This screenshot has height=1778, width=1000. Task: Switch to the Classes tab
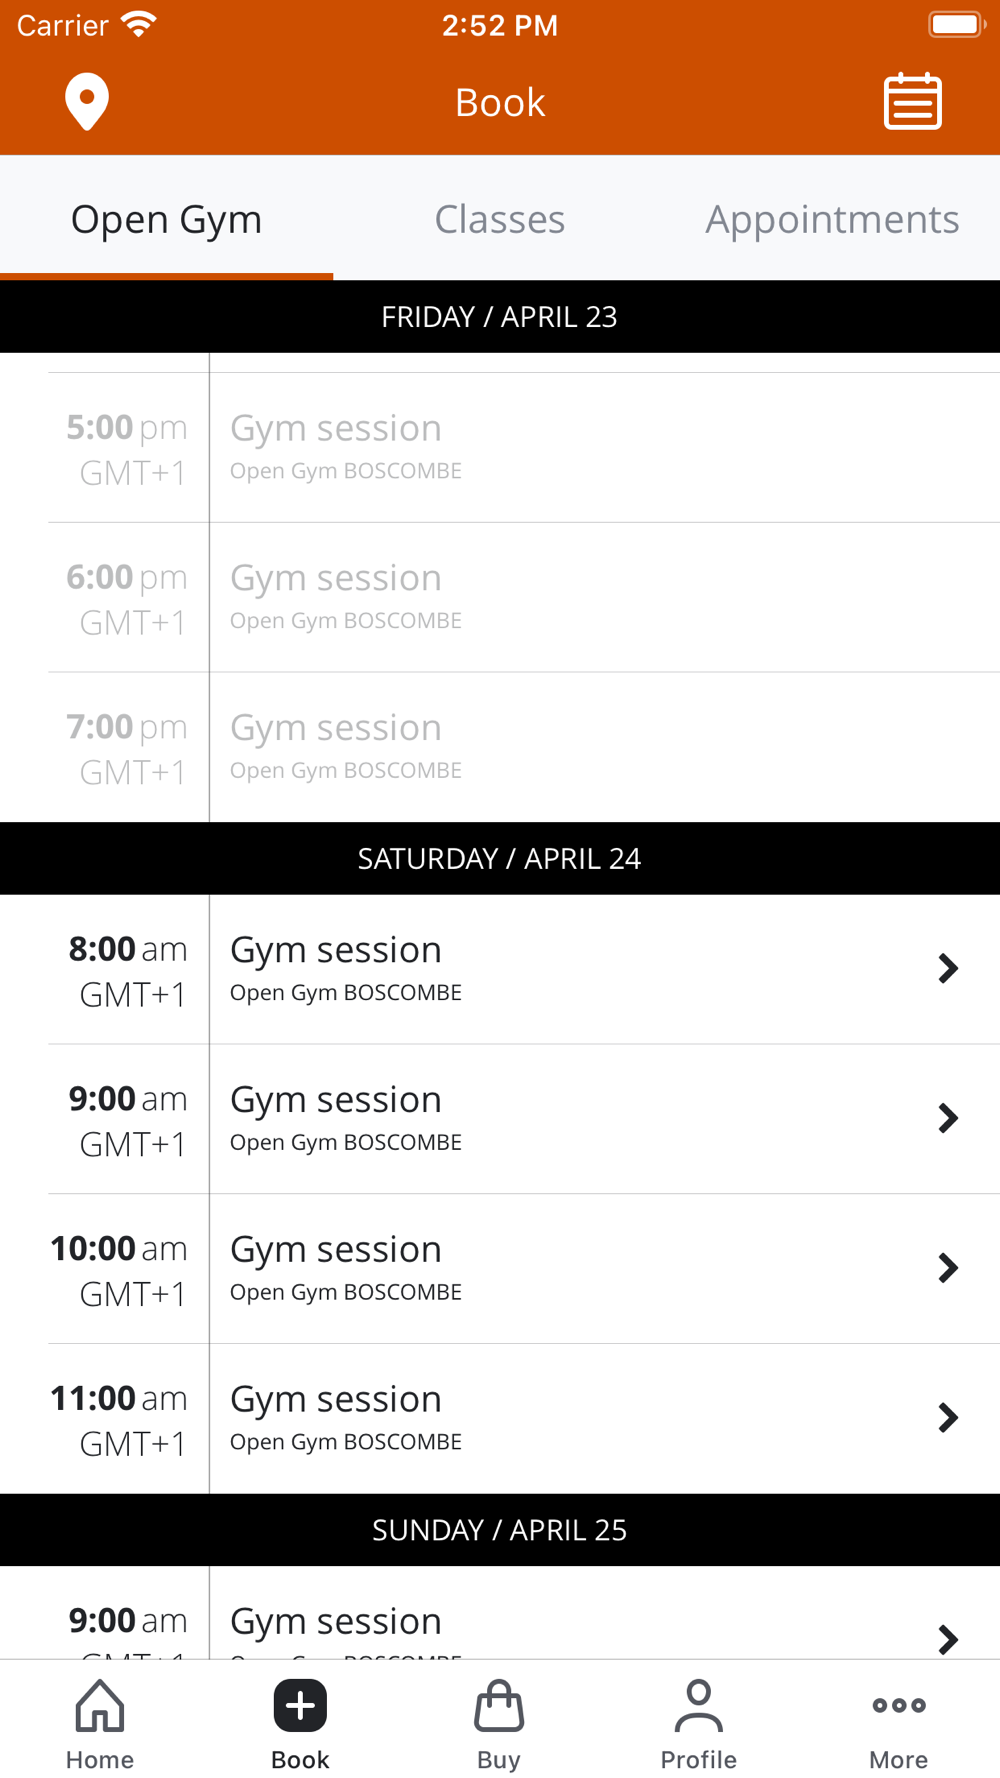[x=500, y=219]
